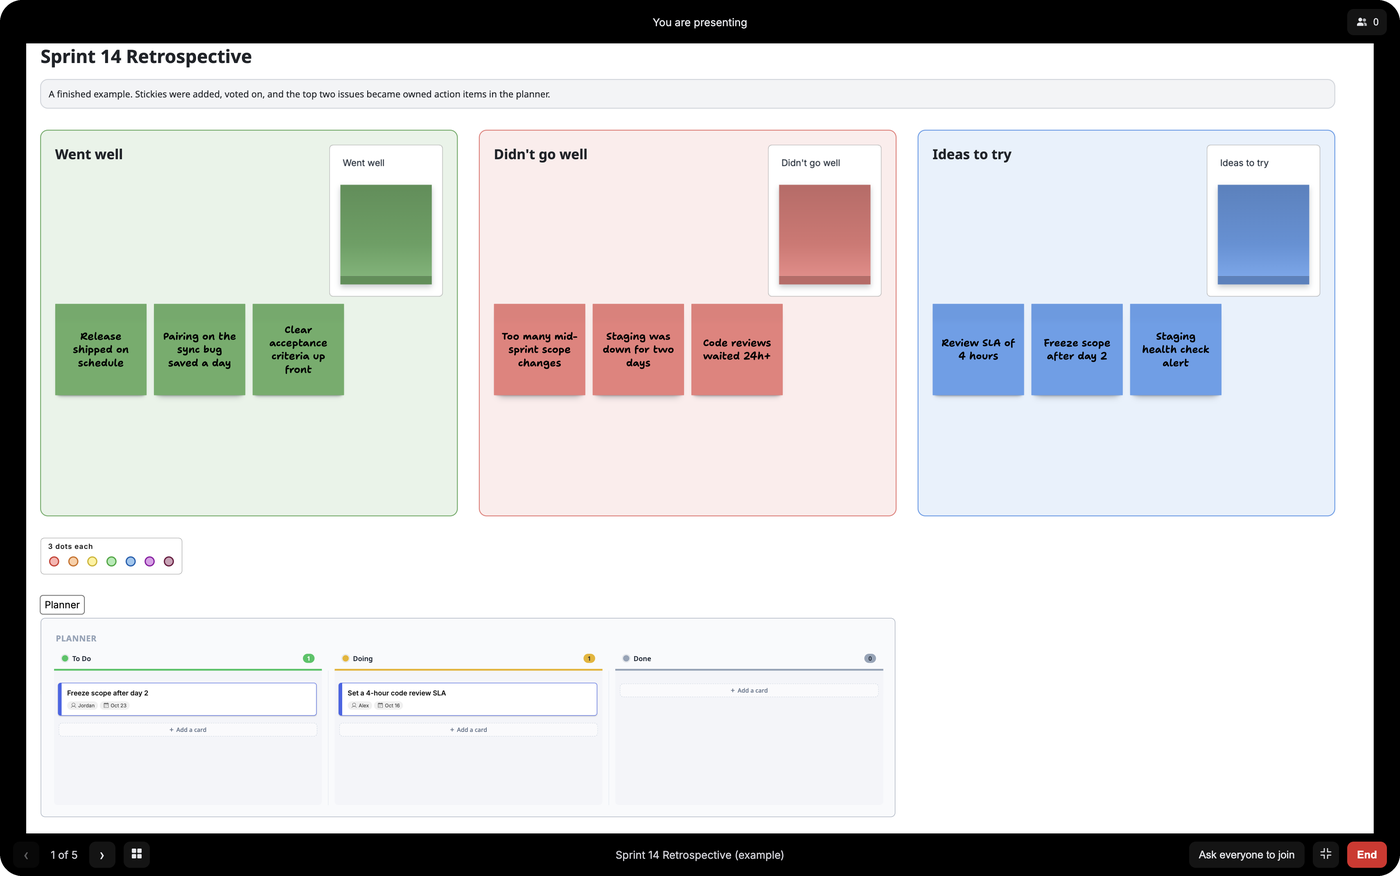
Task: Add a card in the To Do column
Action: click(x=188, y=730)
